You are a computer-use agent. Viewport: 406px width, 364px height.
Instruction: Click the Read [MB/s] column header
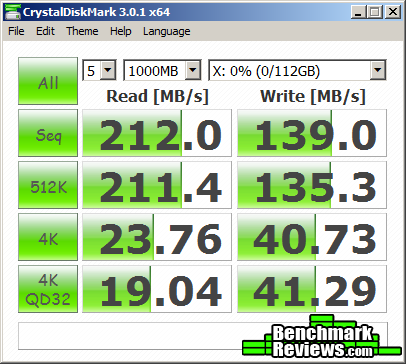click(157, 96)
